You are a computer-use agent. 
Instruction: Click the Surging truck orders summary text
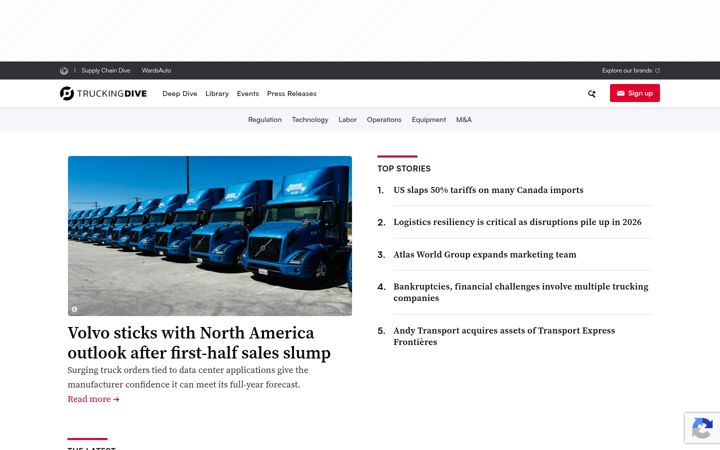188,377
